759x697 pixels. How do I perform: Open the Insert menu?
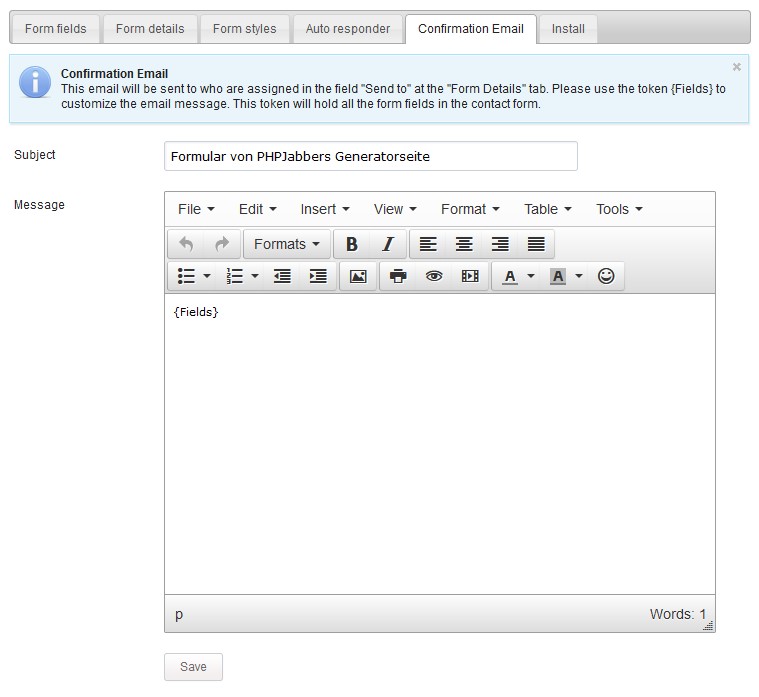pyautogui.click(x=325, y=209)
